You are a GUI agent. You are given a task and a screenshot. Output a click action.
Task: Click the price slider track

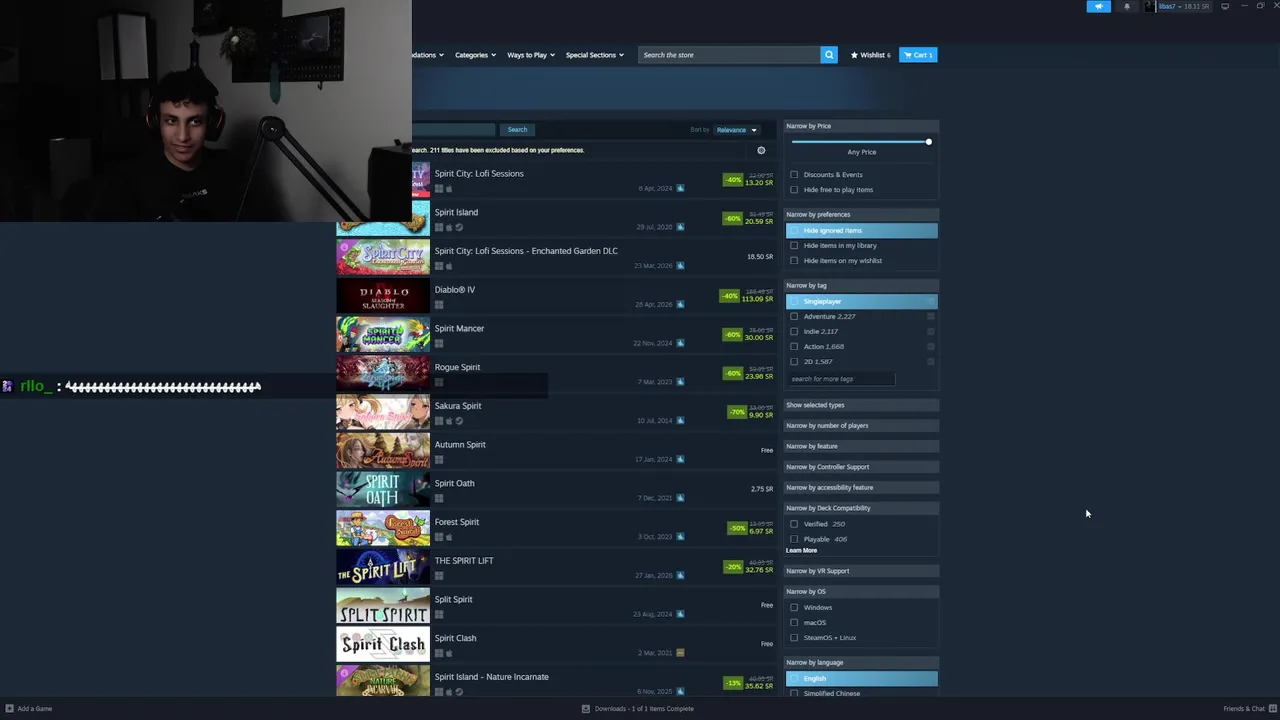(860, 142)
